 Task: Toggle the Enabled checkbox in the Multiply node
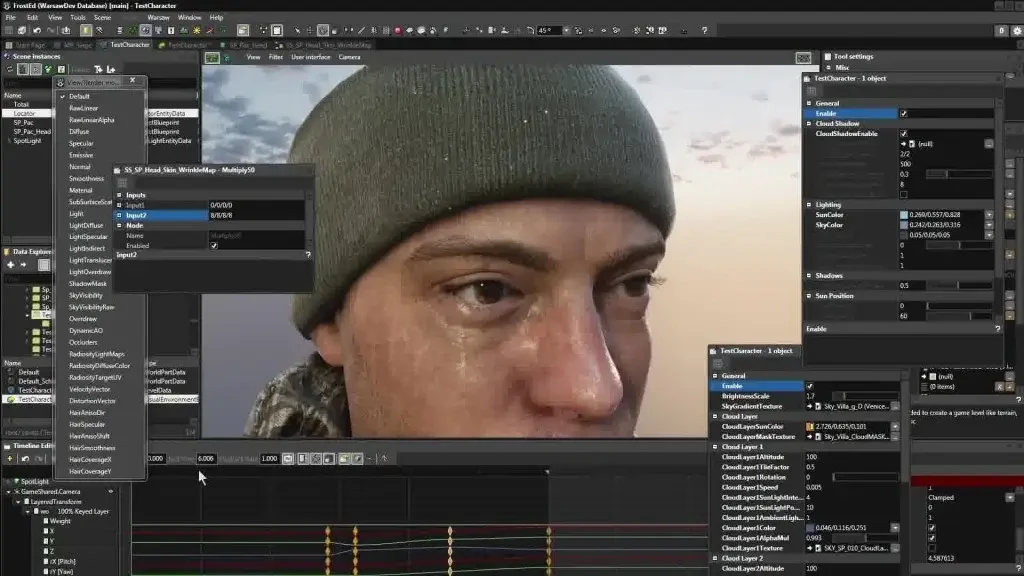215,245
